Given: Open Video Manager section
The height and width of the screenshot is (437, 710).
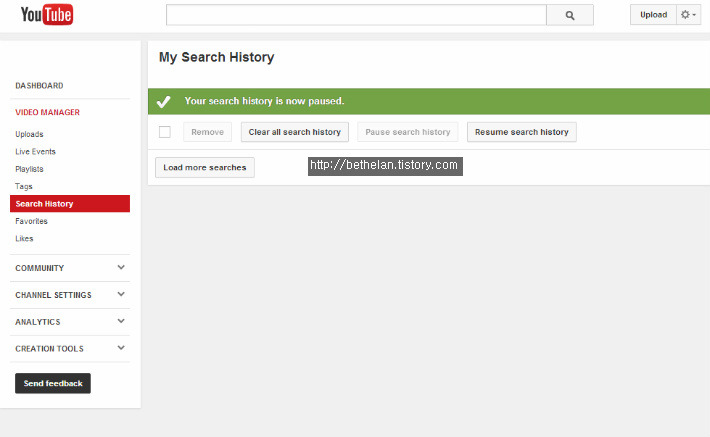Looking at the screenshot, I should [48, 112].
